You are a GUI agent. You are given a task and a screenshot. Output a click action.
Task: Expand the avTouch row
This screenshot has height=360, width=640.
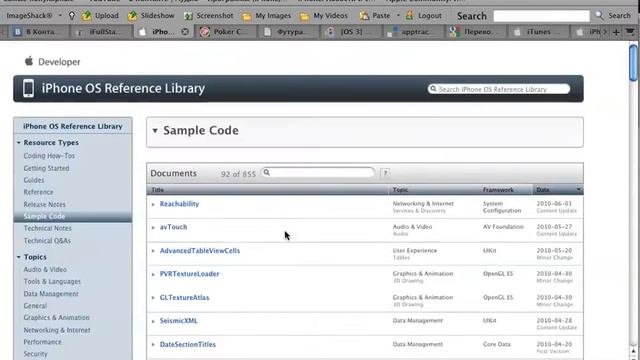(153, 227)
